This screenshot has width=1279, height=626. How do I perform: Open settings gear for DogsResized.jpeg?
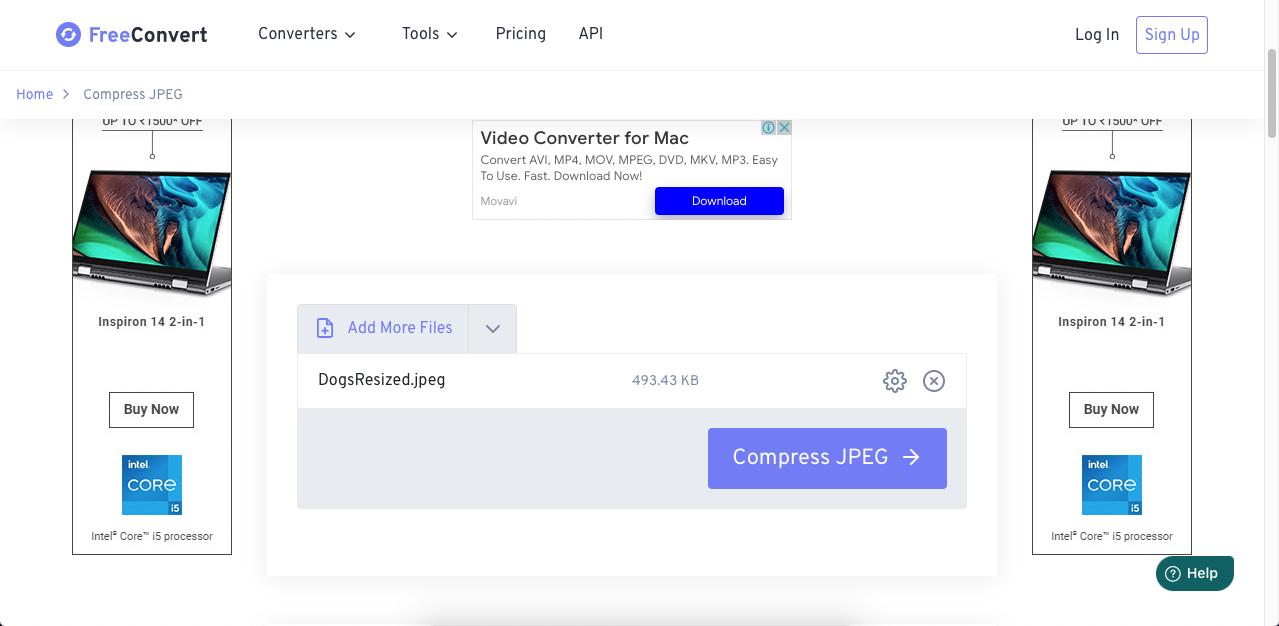click(x=895, y=381)
